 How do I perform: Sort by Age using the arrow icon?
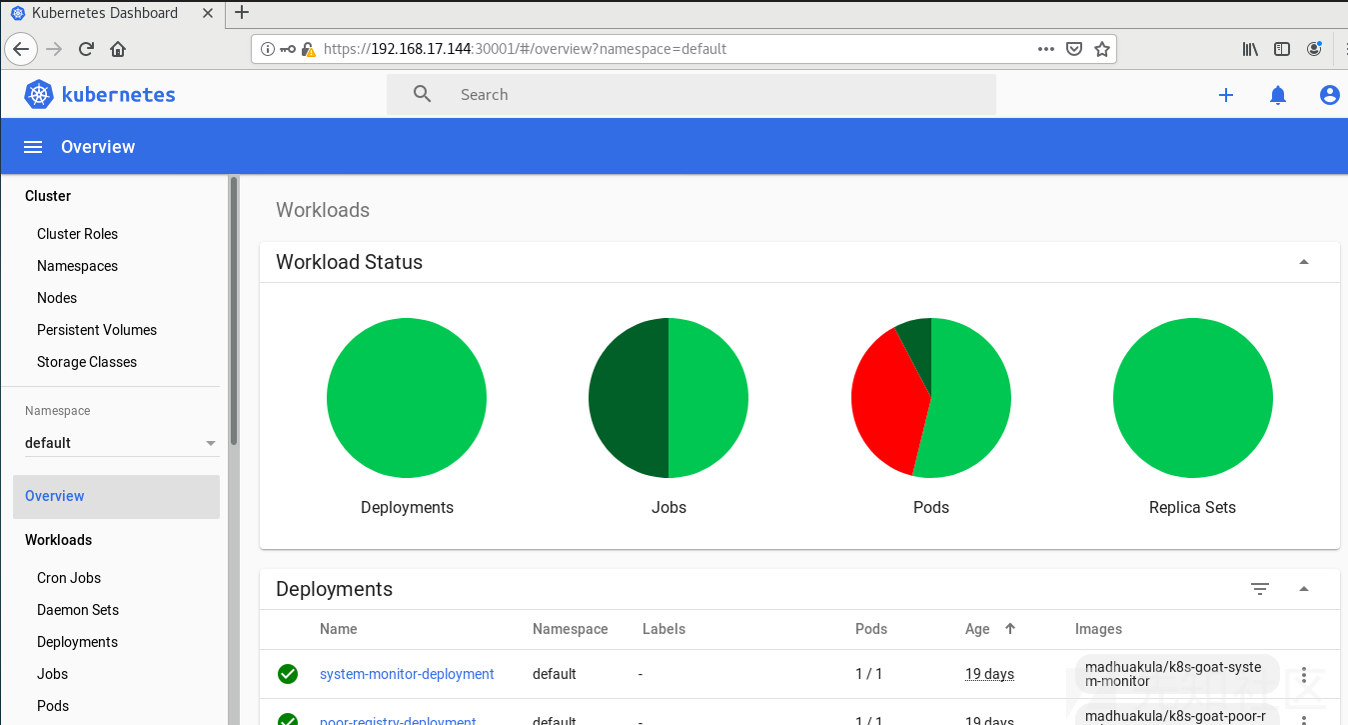[x=1010, y=629]
